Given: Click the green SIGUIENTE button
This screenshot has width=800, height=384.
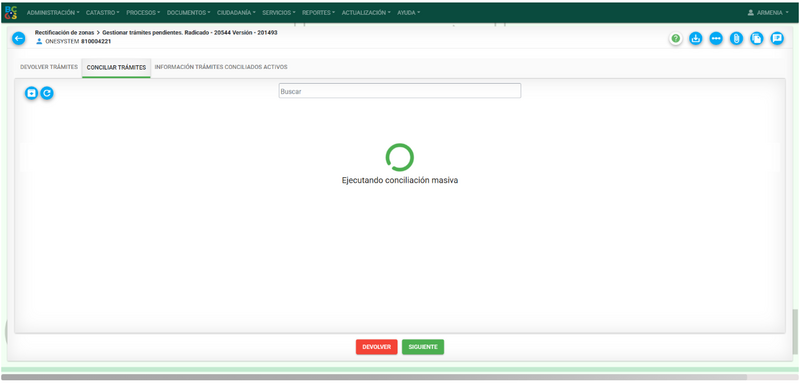Looking at the screenshot, I should (x=423, y=347).
